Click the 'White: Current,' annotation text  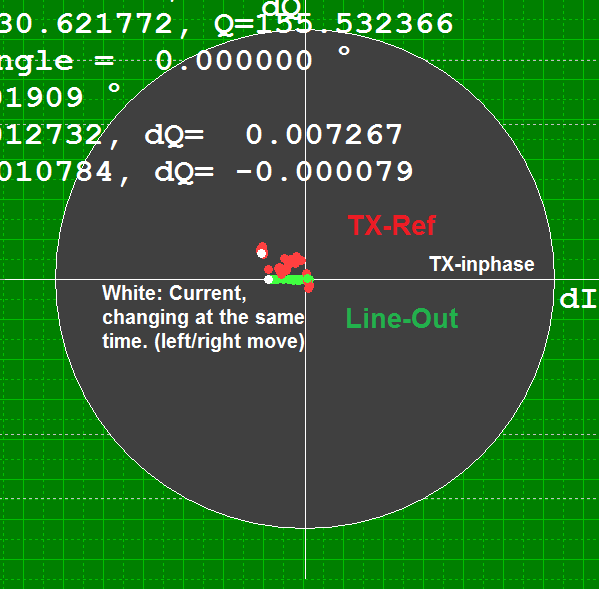(174, 293)
